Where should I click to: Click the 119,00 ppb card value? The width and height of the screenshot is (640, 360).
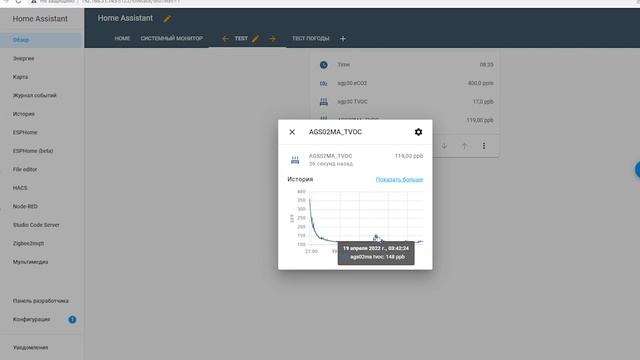(480, 120)
